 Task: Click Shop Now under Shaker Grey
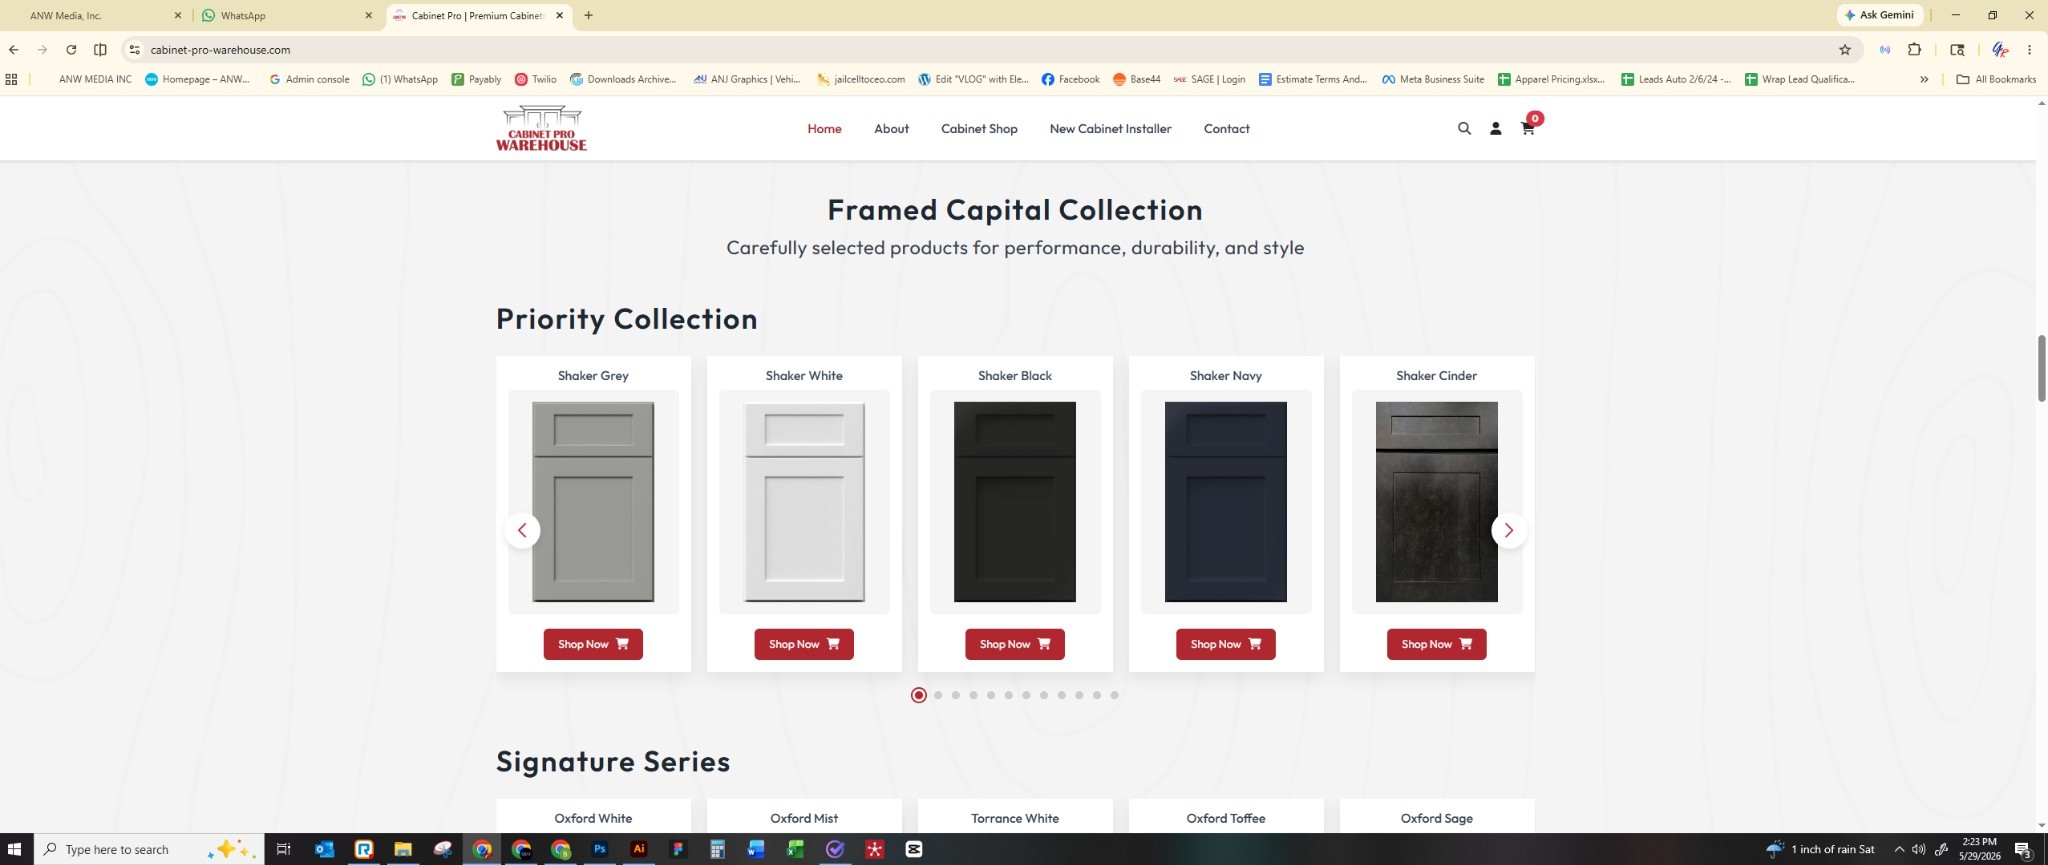click(x=593, y=644)
